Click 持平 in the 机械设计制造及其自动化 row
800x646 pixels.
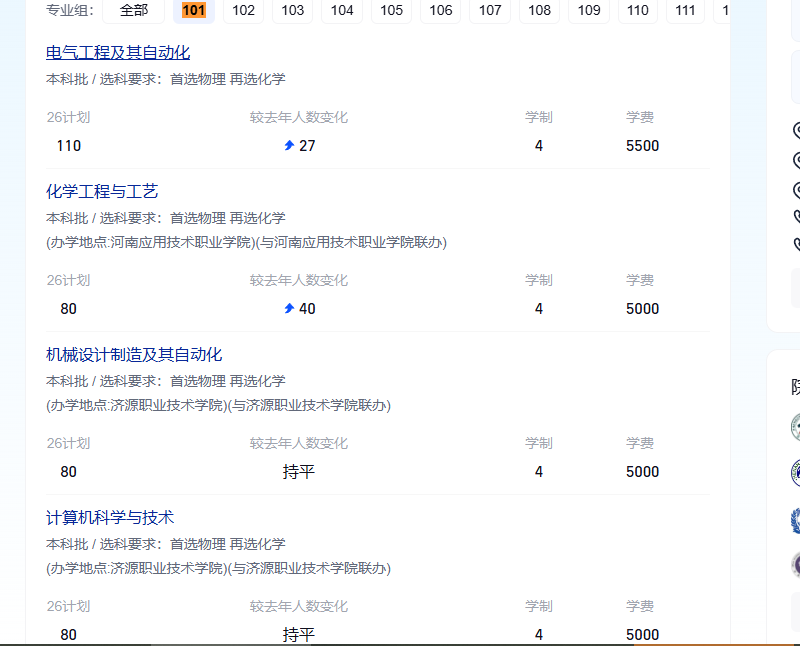[x=299, y=471]
